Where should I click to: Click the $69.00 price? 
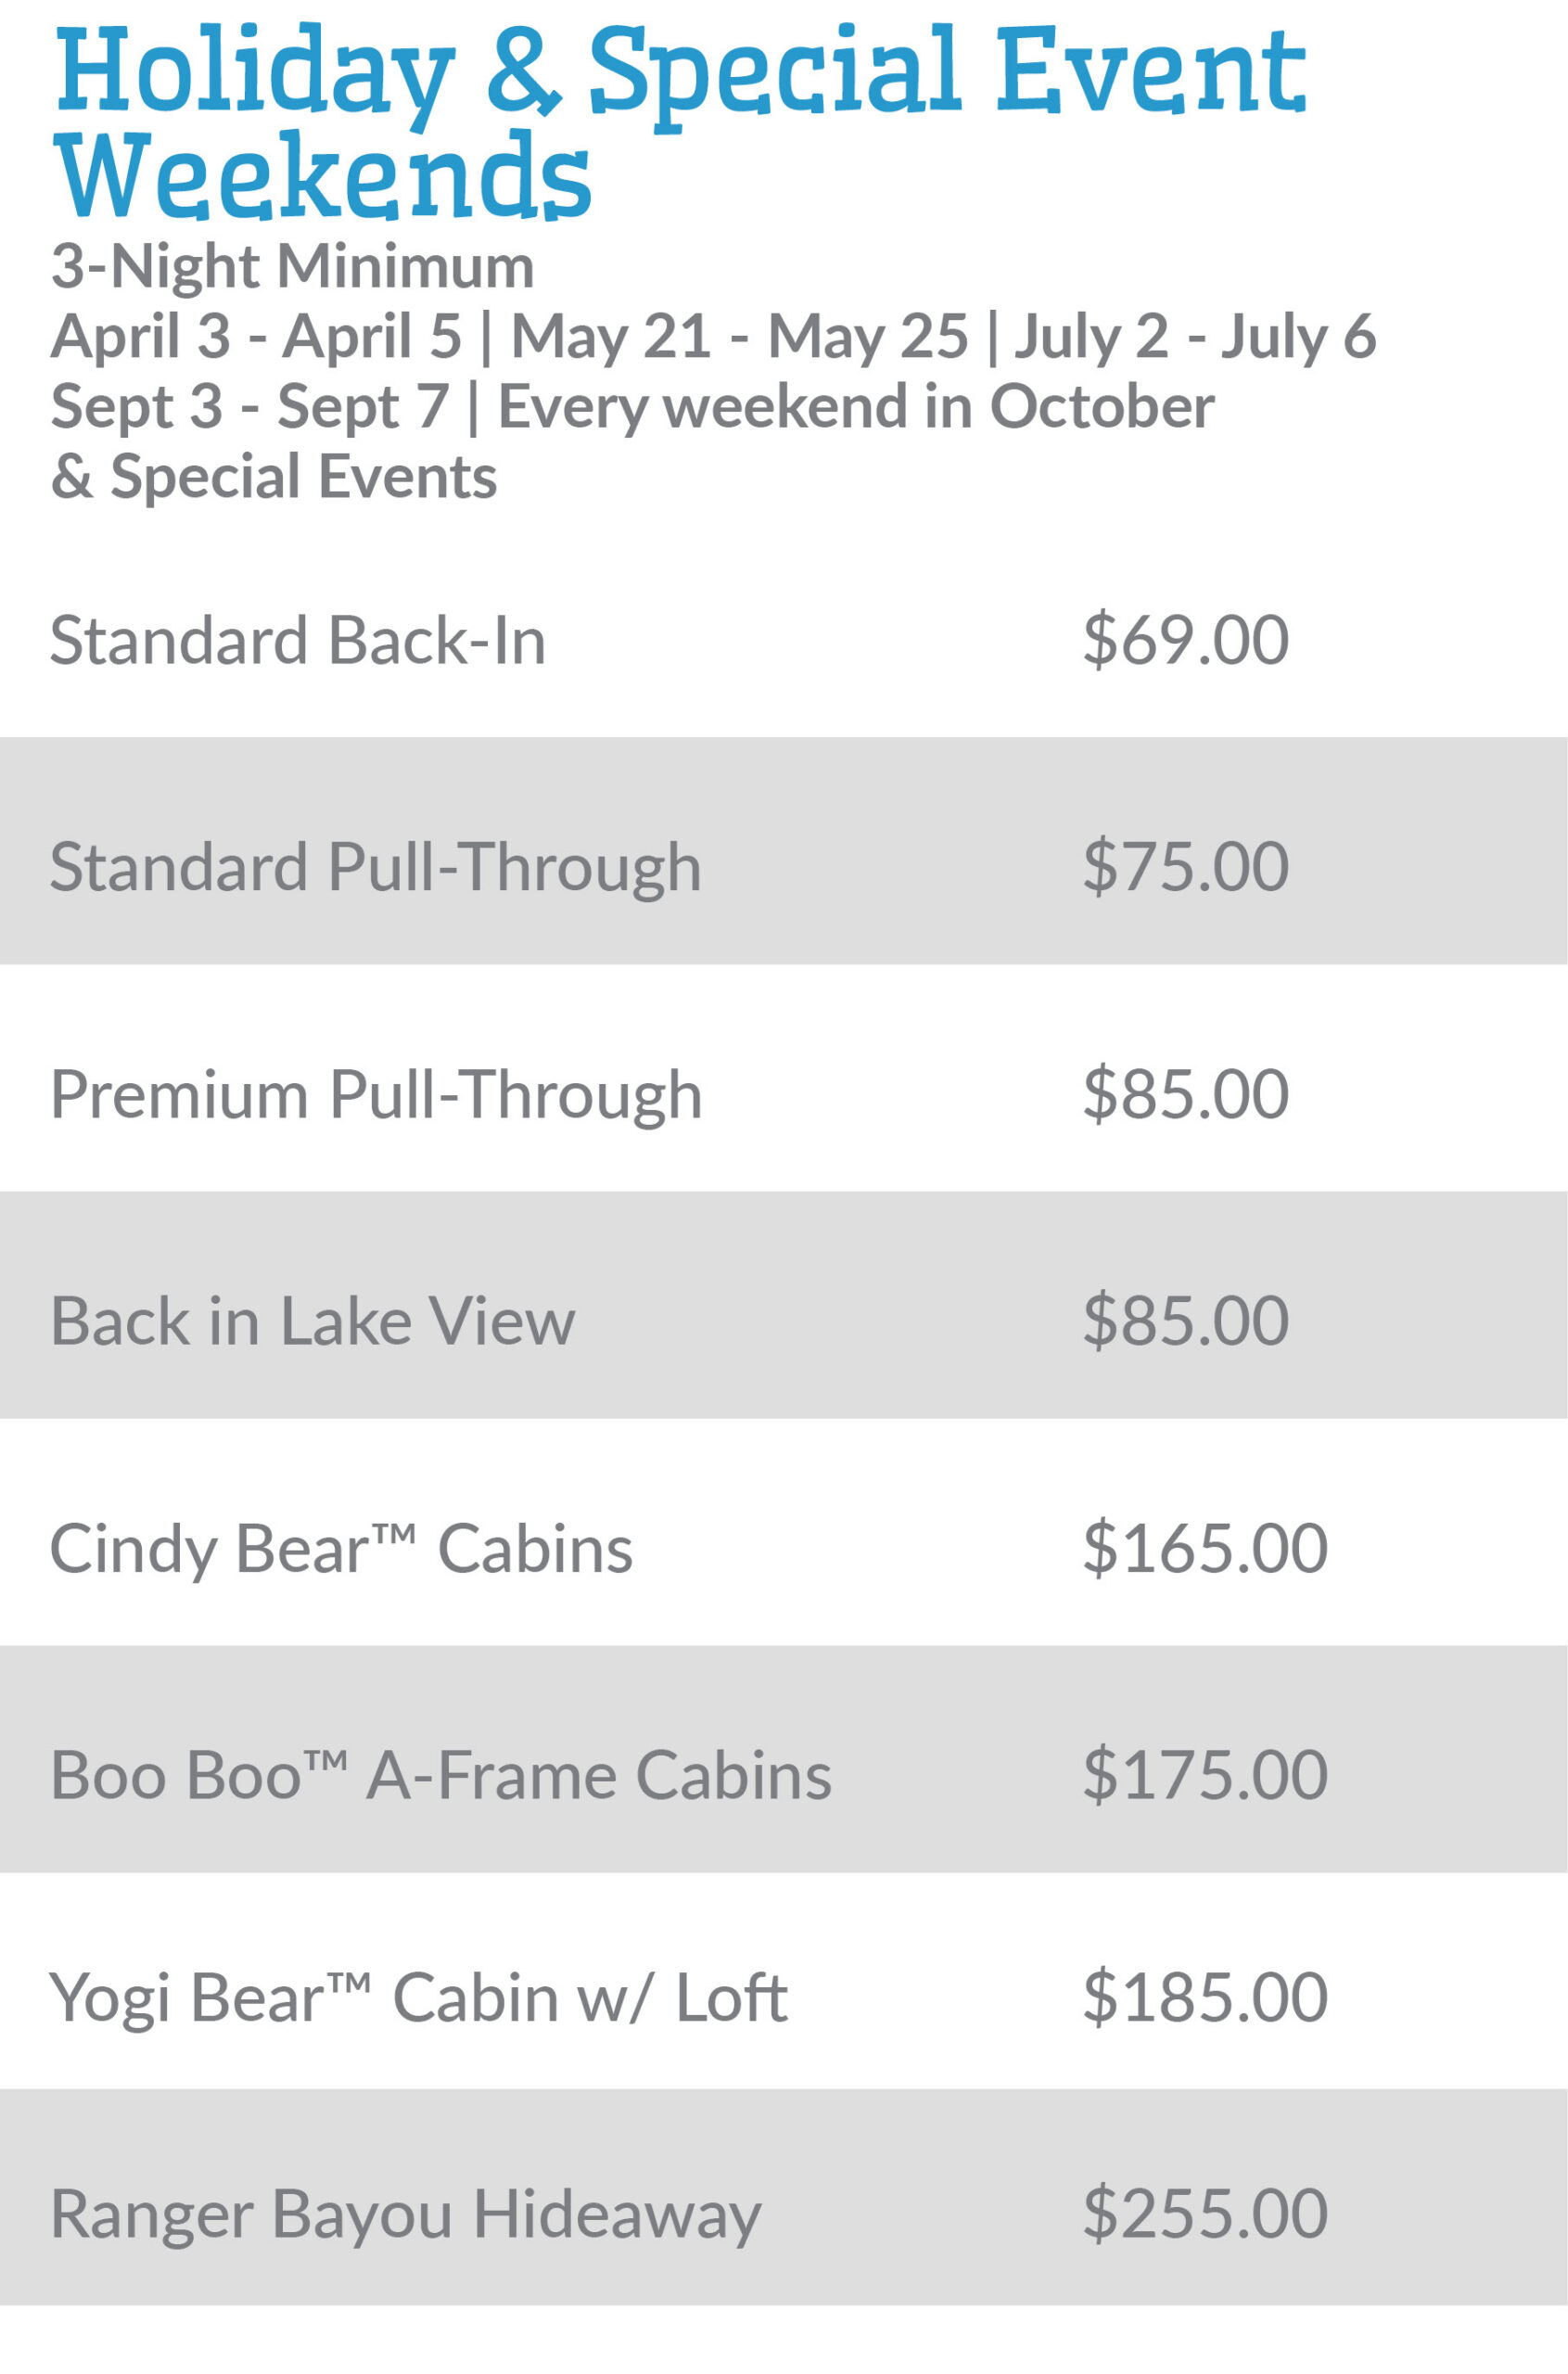(x=1186, y=640)
